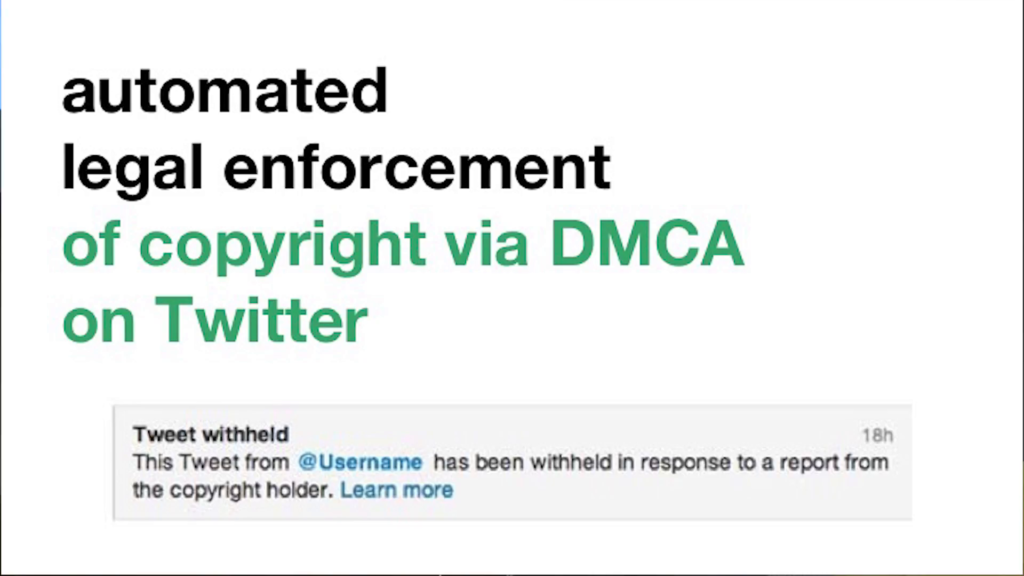Viewport: 1024px width, 576px height.
Task: Click the Tweet withheld heading
Action: [211, 434]
